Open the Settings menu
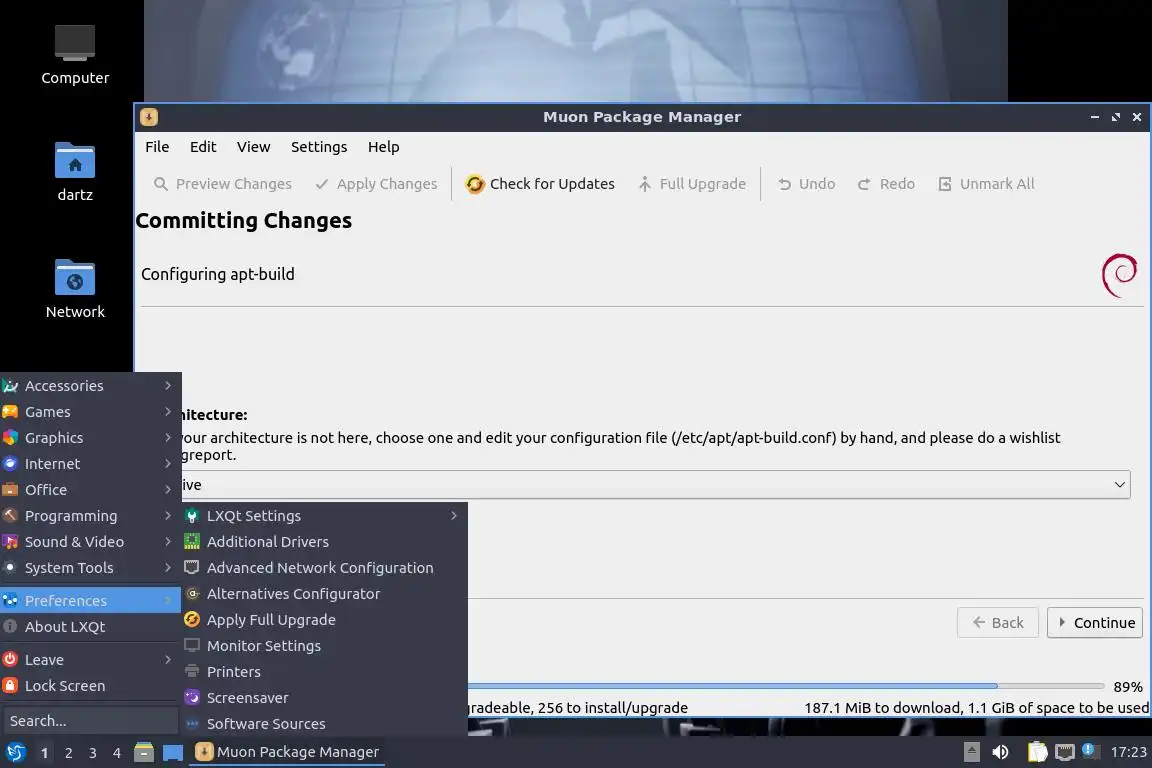Screen dimensions: 1152x768 [319, 147]
